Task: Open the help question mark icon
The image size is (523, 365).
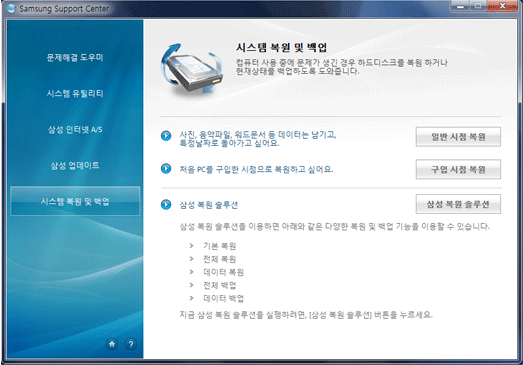Action: [x=131, y=344]
